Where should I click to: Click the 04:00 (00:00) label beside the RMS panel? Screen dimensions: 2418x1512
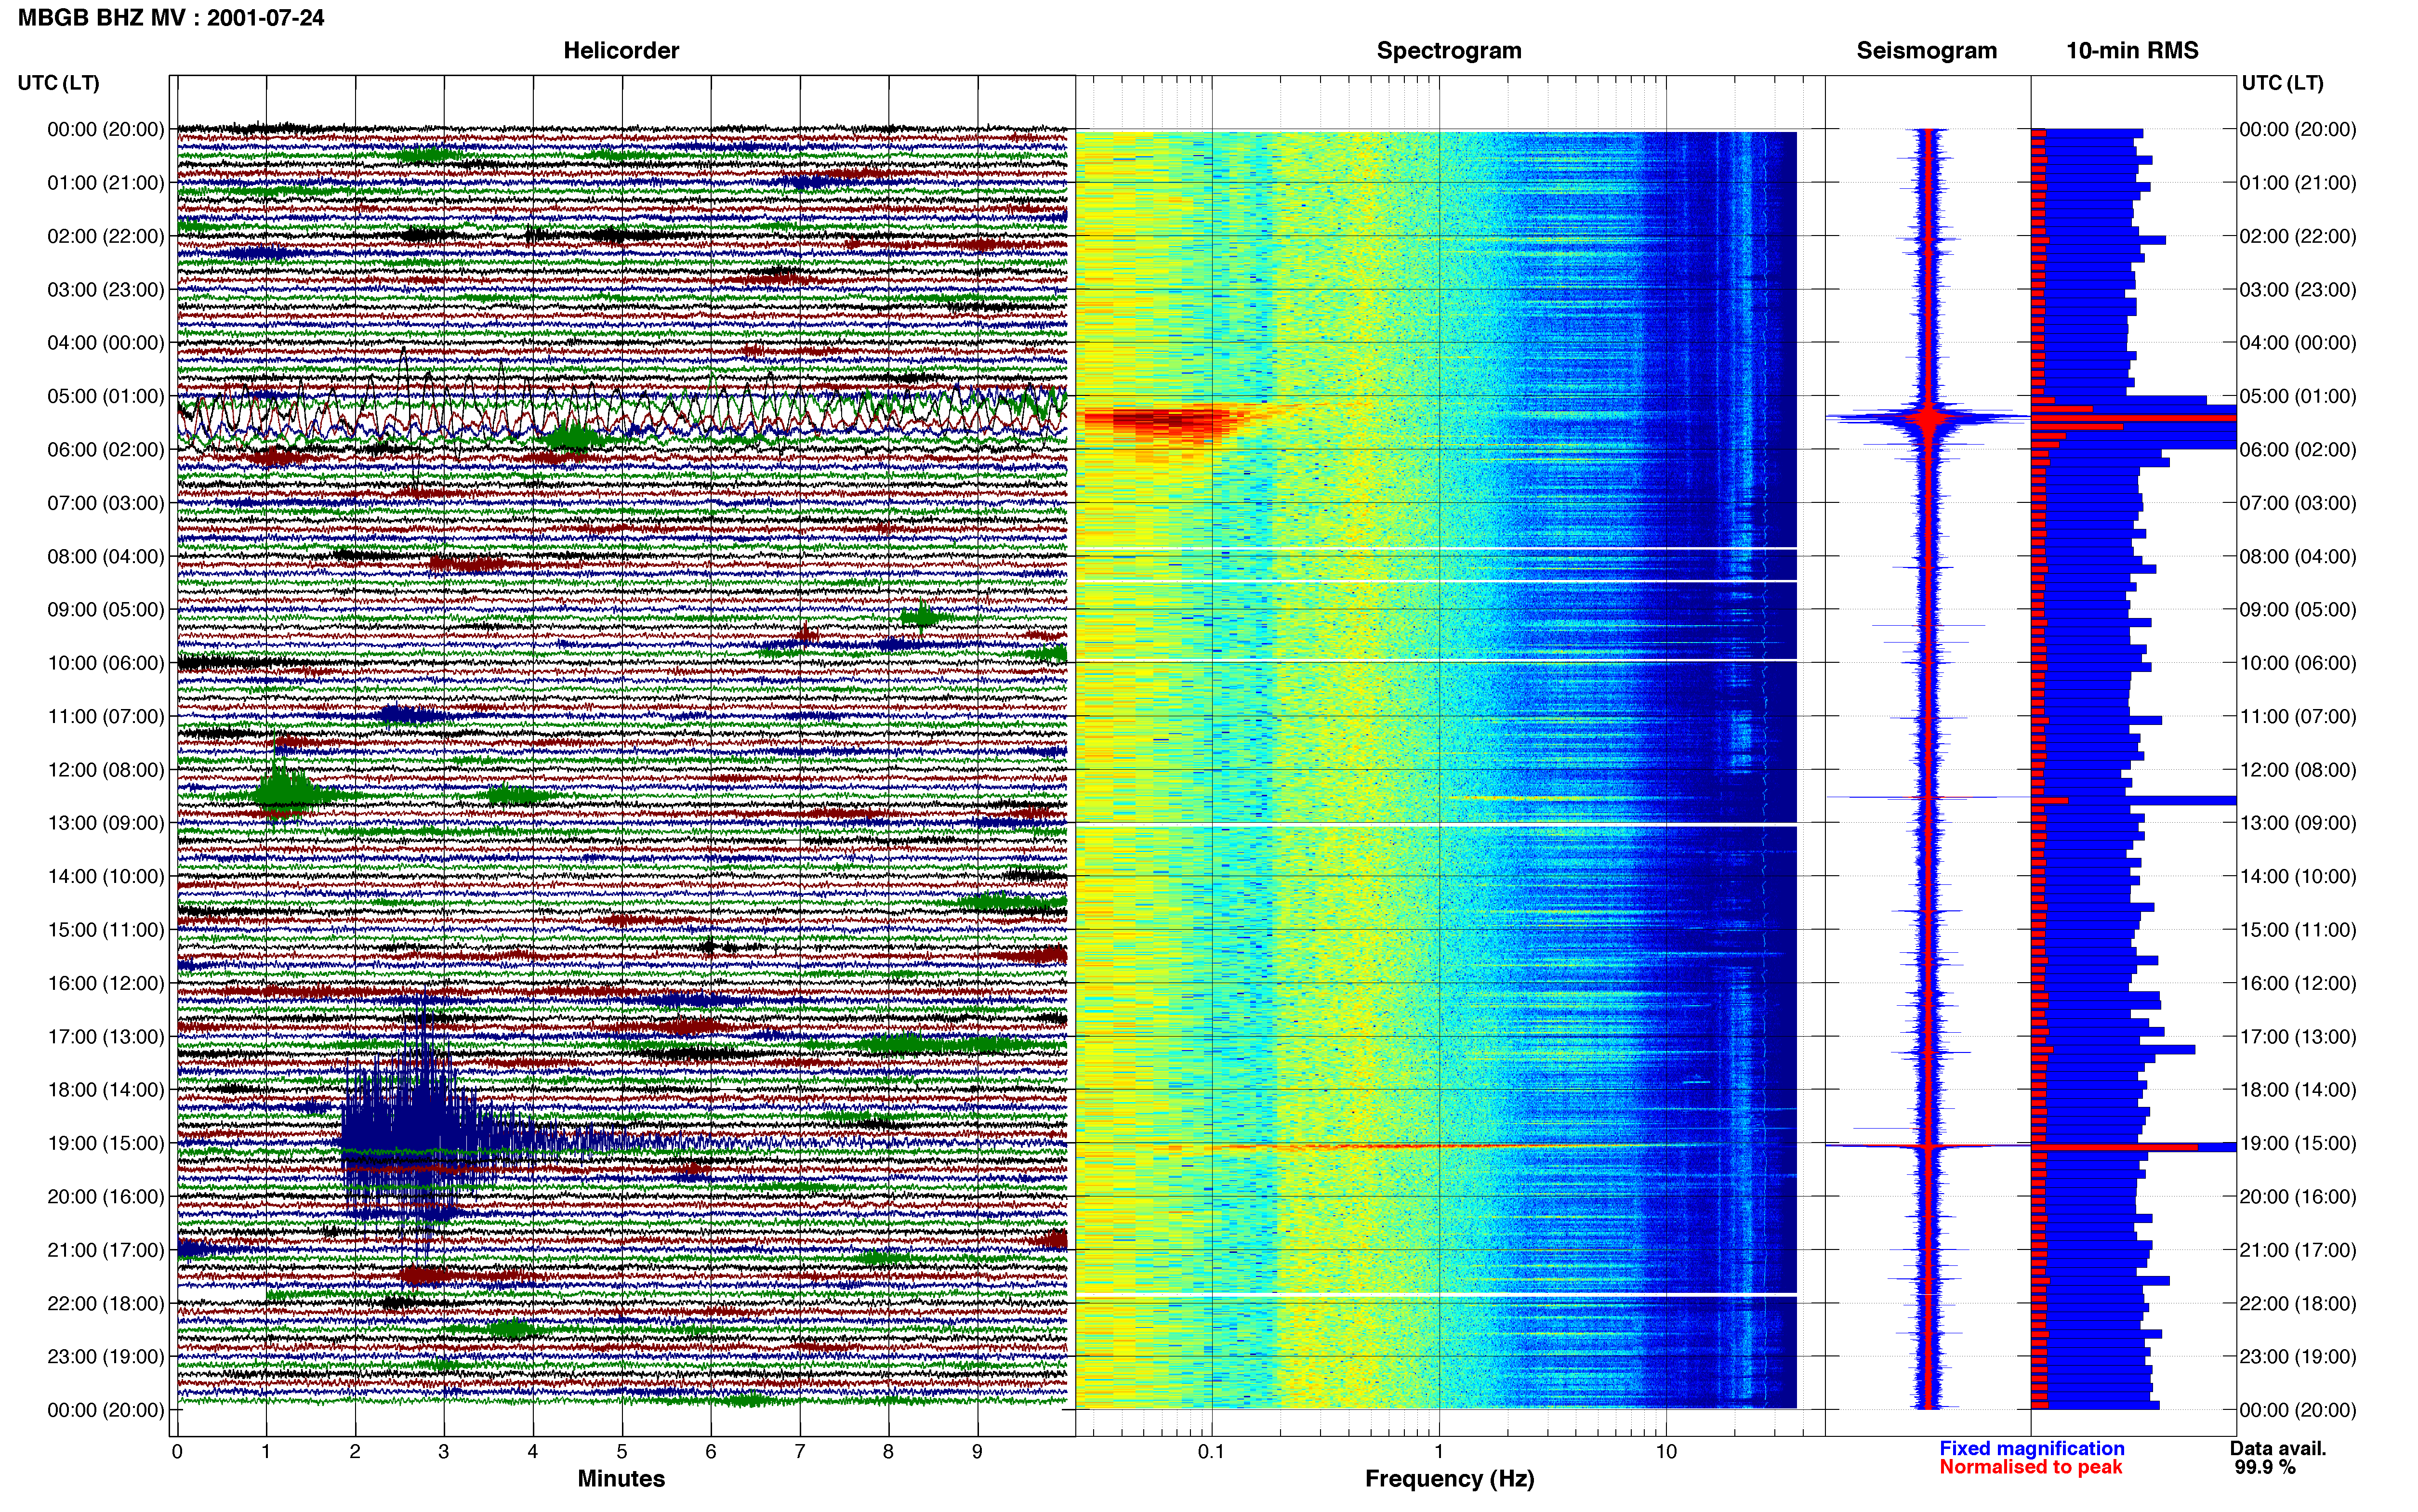tap(2298, 343)
